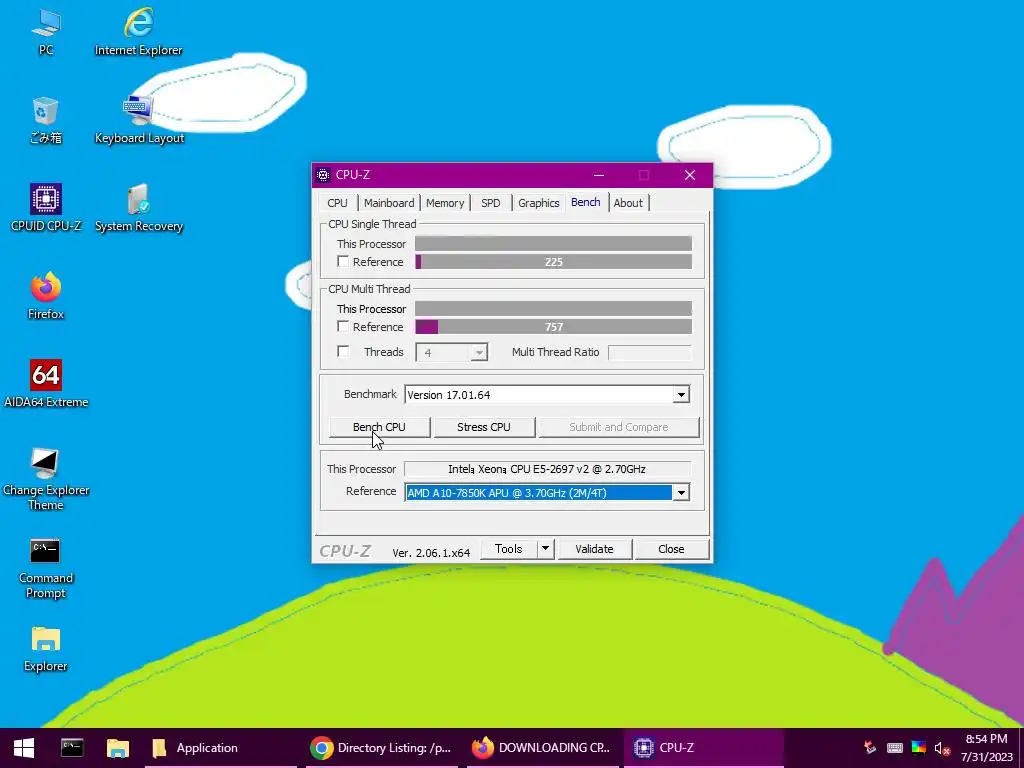Viewport: 1024px width, 768px height.
Task: Open File Explorer from the taskbar
Action: (x=118, y=748)
